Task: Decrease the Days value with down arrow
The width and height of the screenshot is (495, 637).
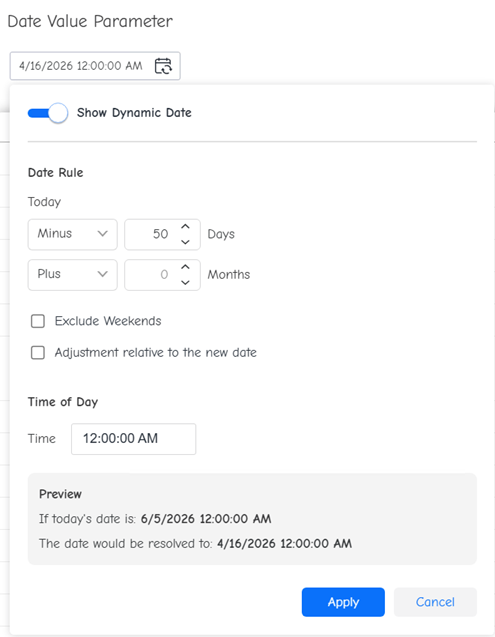Action: 185,242
